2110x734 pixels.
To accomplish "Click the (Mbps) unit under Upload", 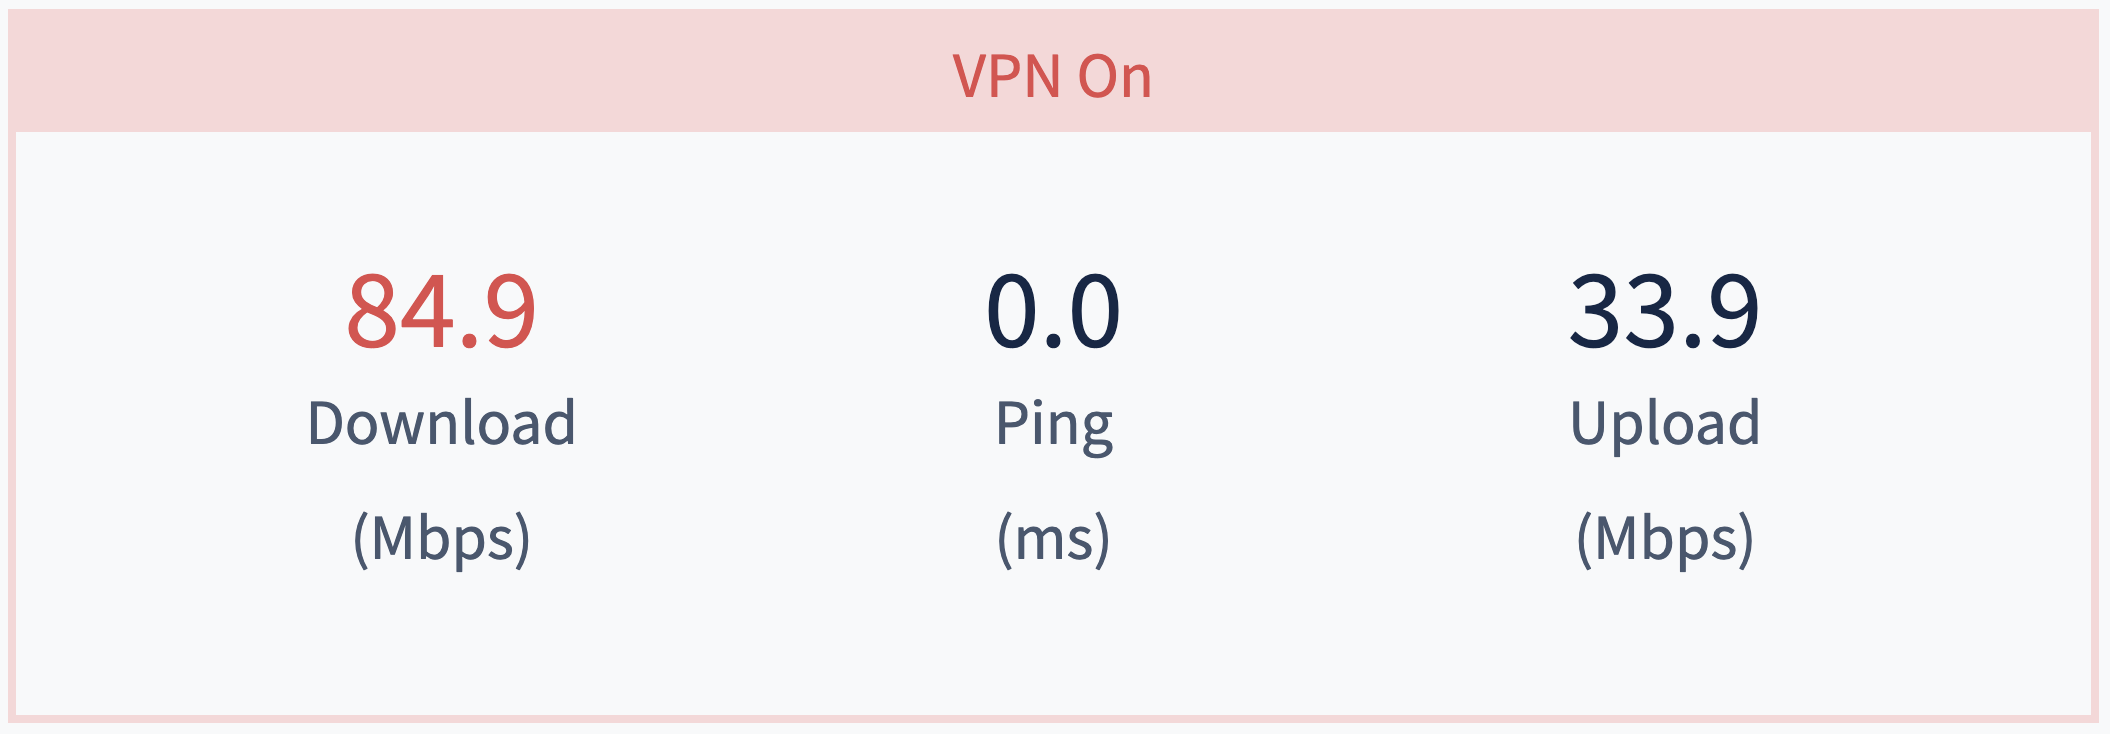I will click(1665, 539).
